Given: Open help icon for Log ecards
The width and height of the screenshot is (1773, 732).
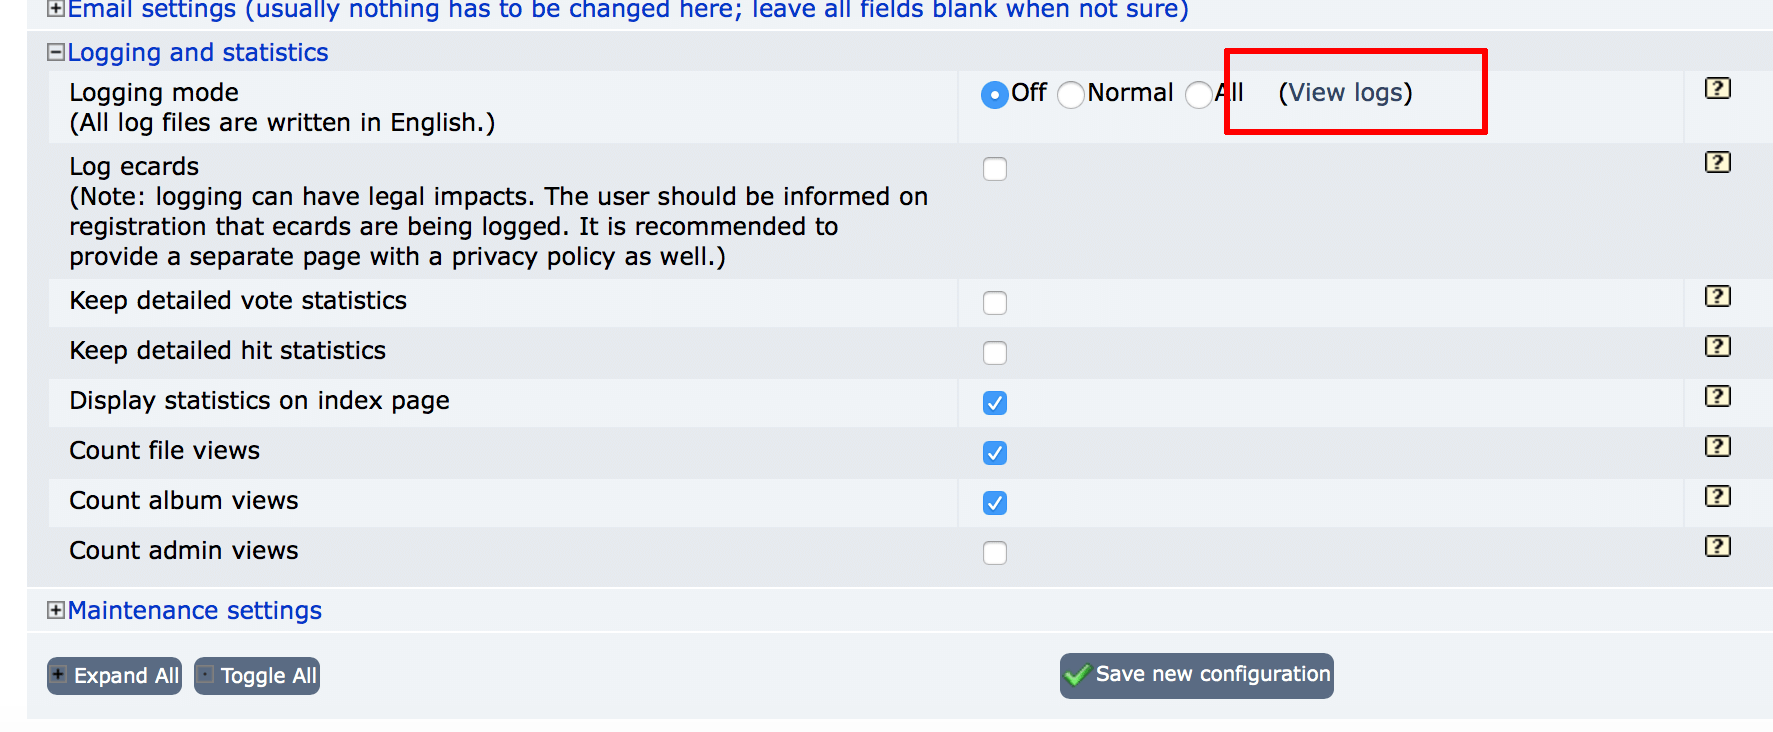Looking at the screenshot, I should pyautogui.click(x=1717, y=162).
